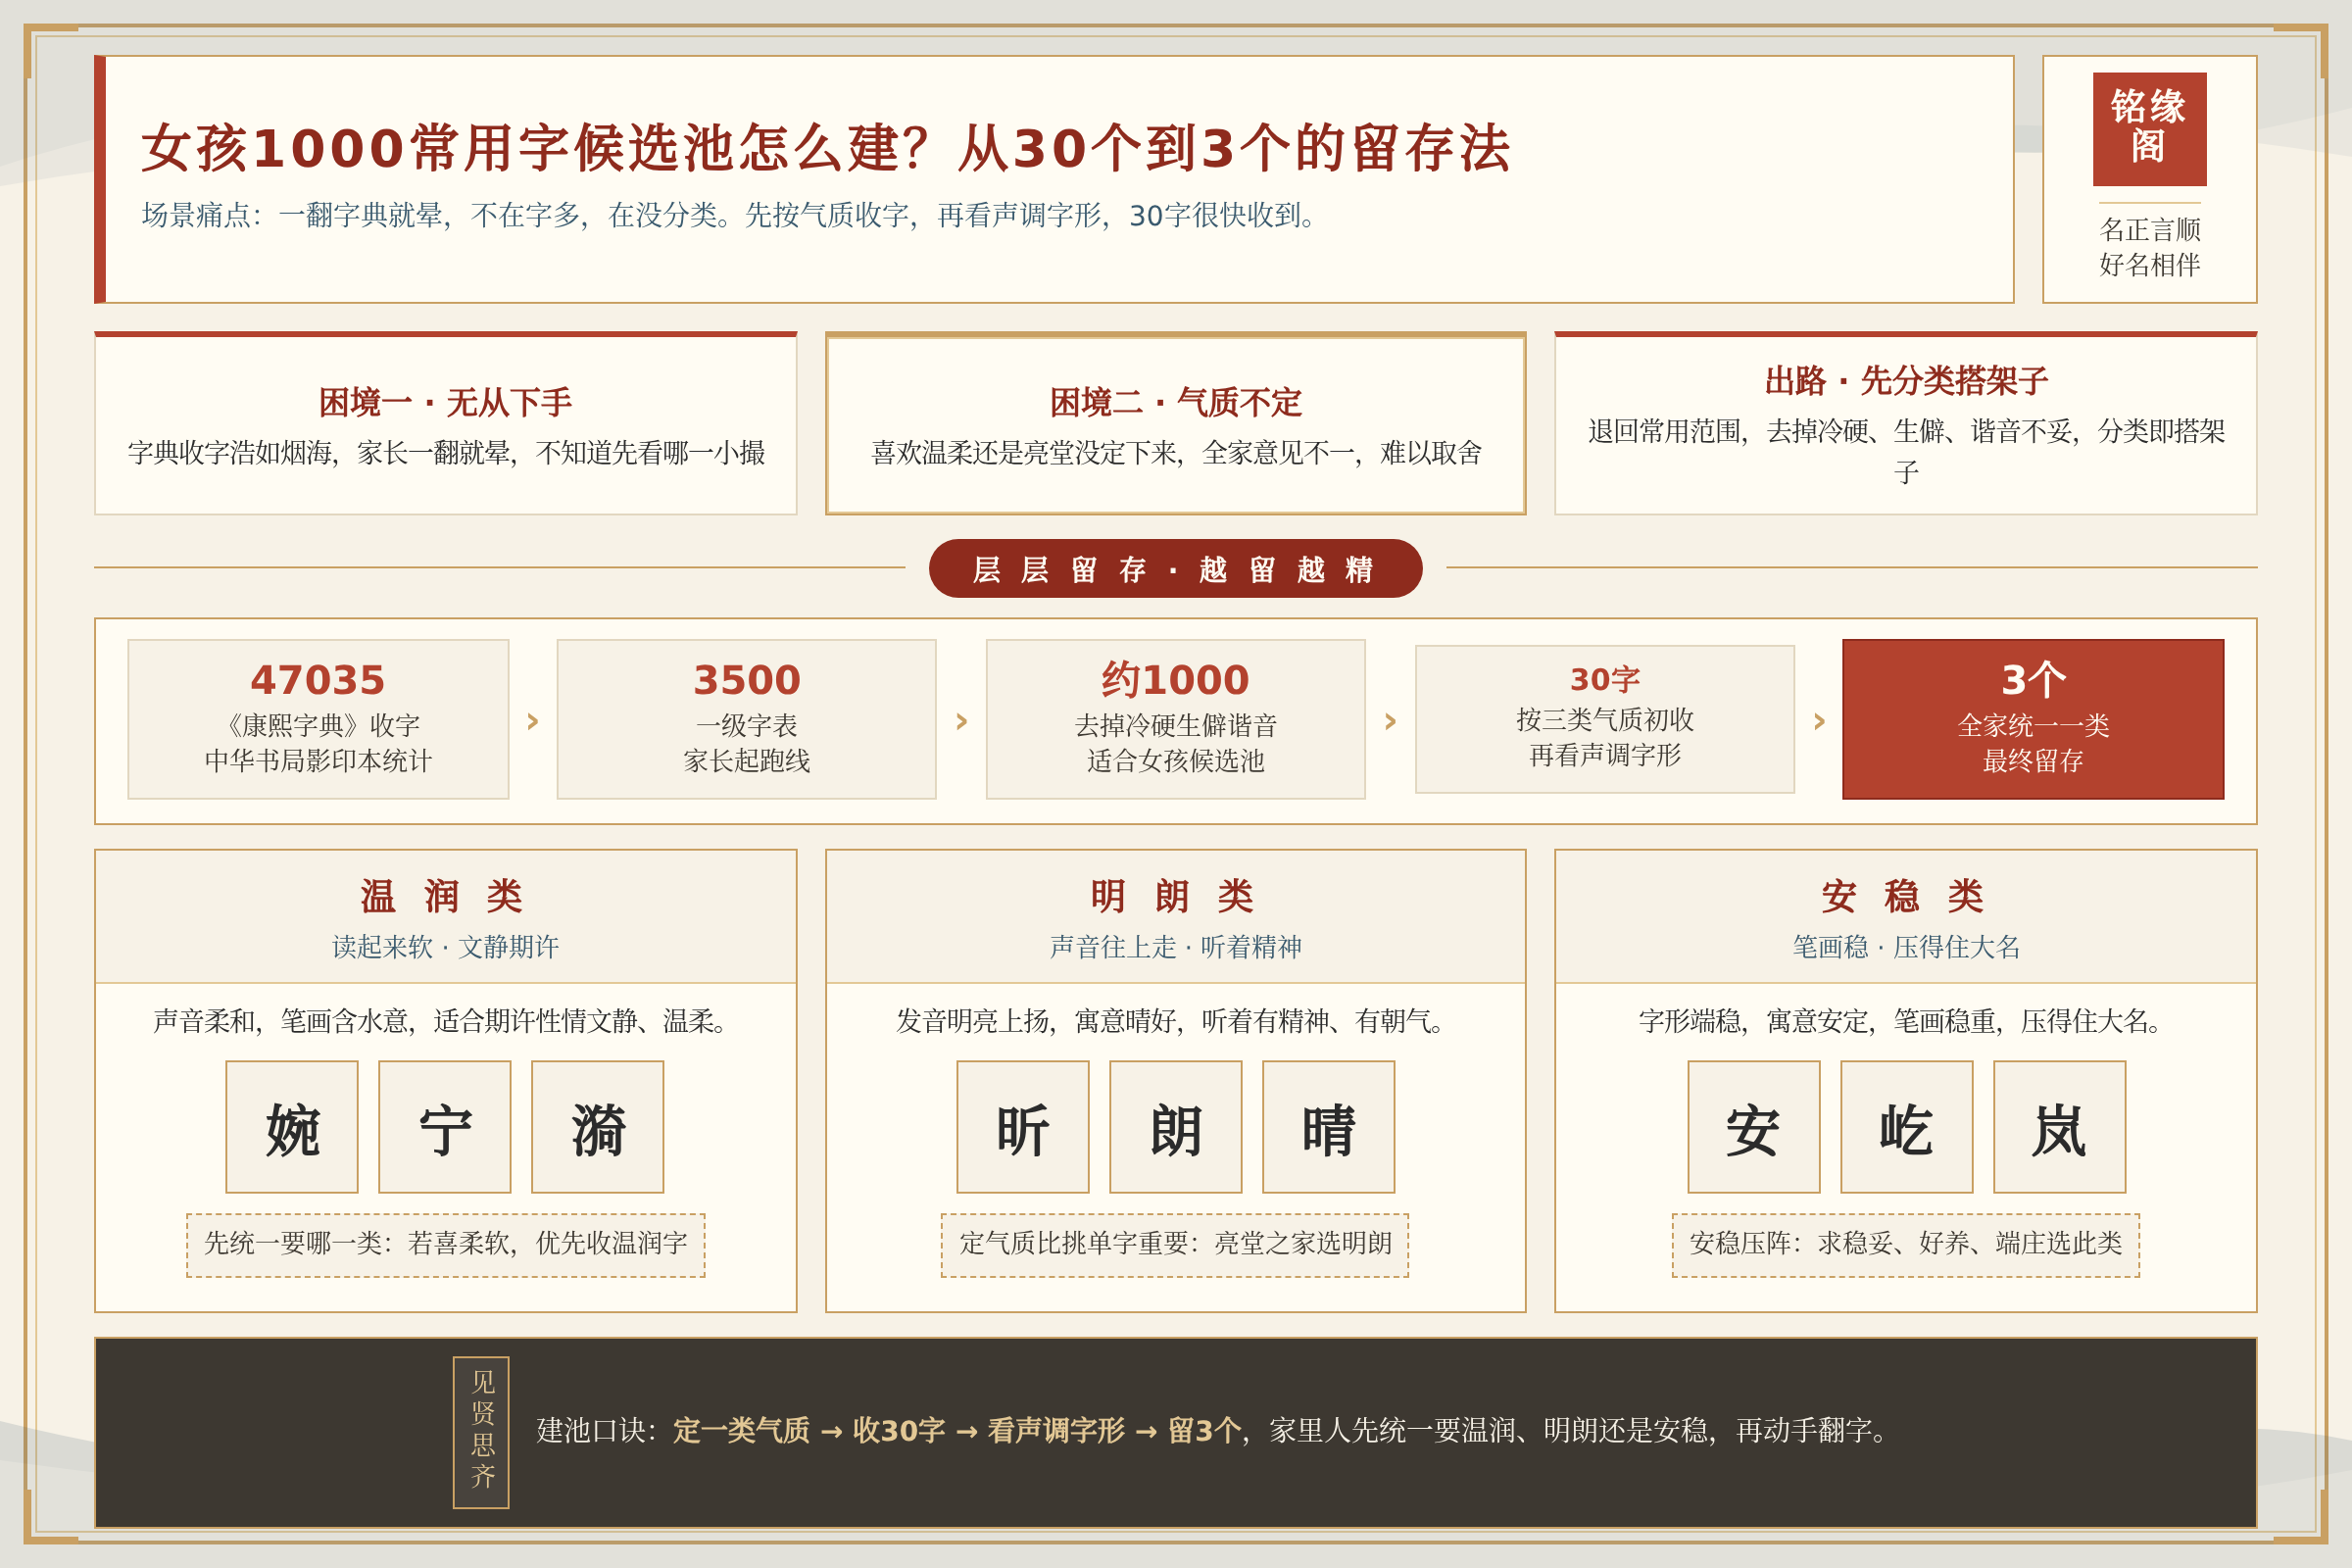
Task: Click subtitle 读起来软·文静期许
Action: 446,947
